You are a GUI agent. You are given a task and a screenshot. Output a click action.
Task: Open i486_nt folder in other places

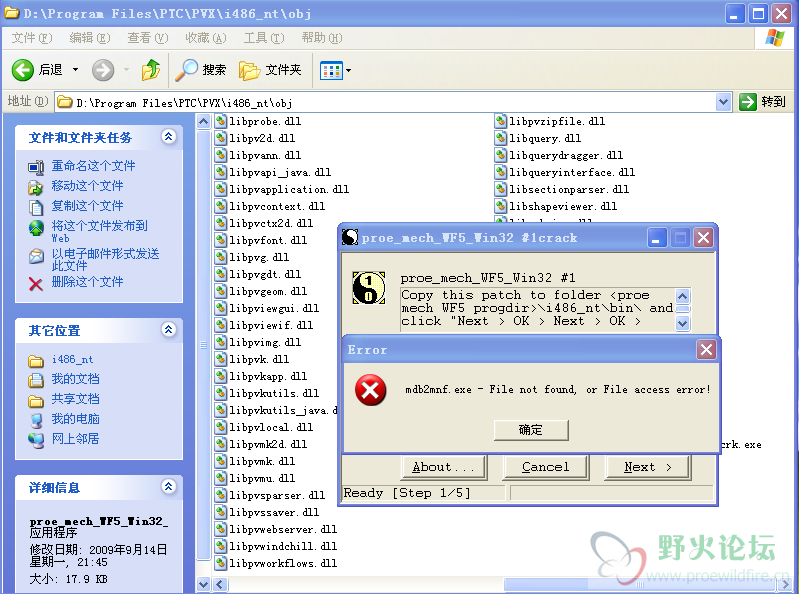72,359
